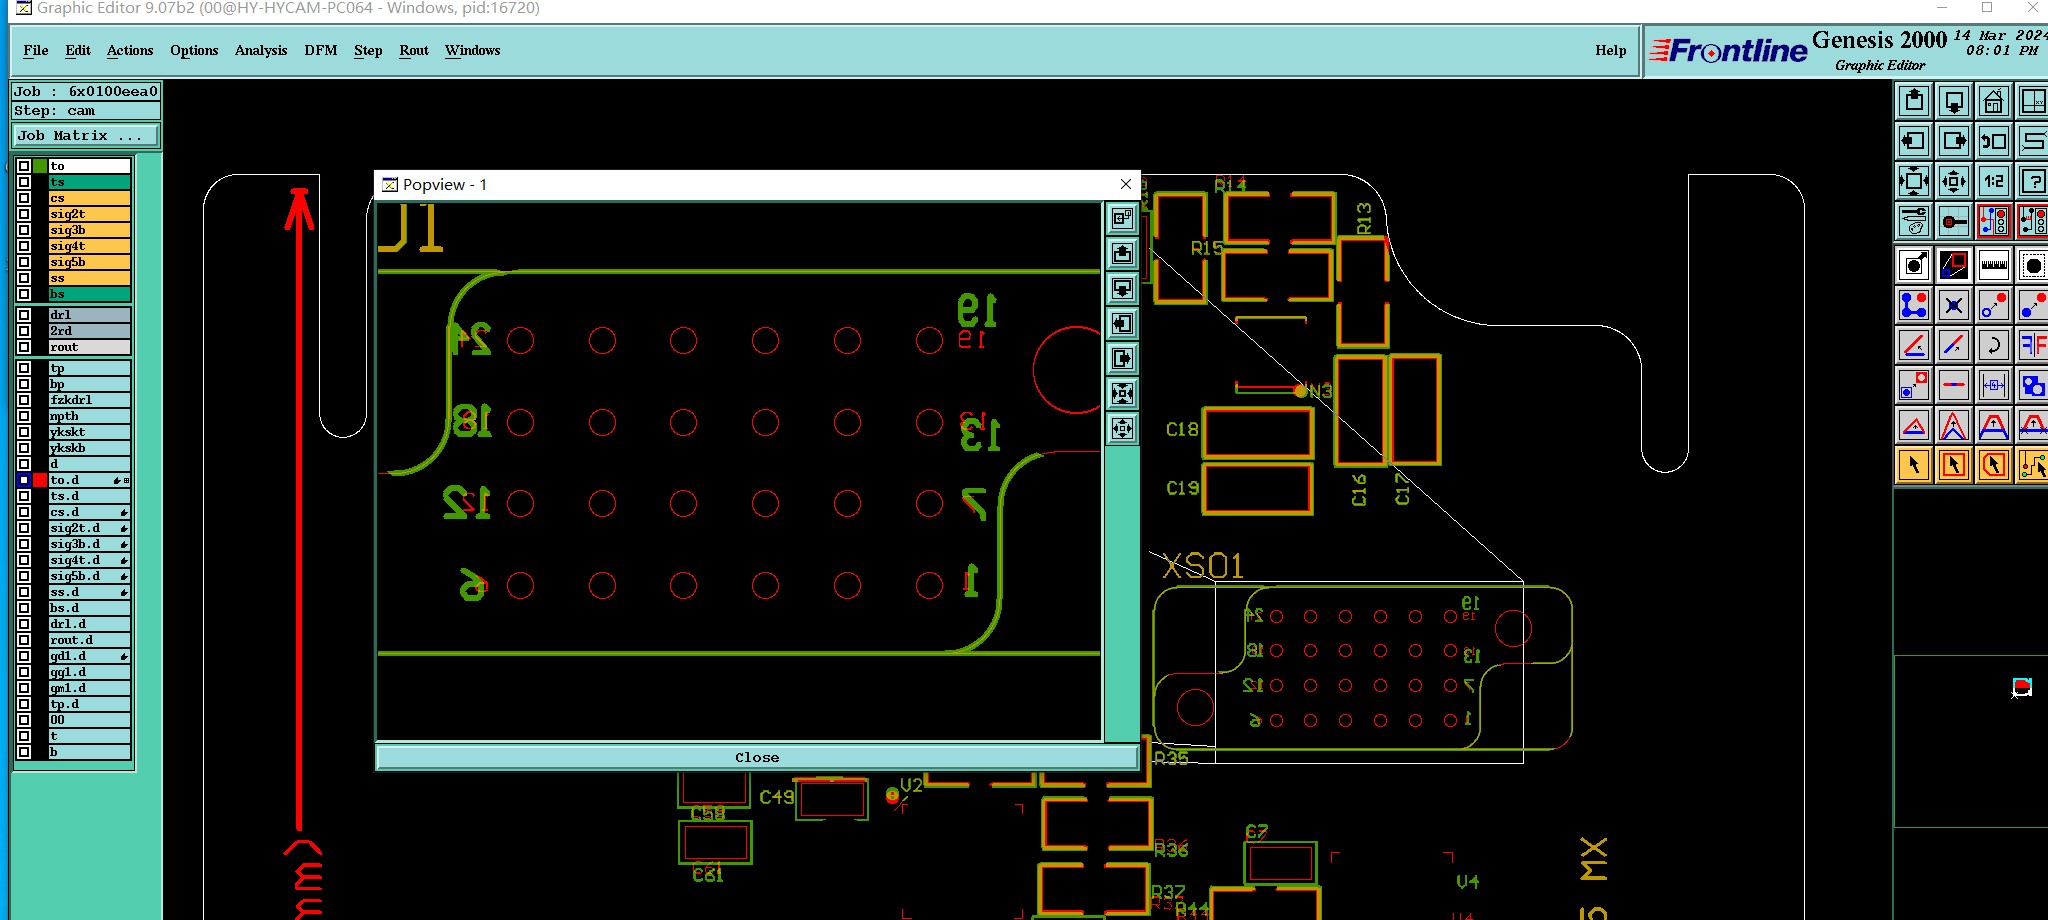
Task: Click the dimension arrows resize icon
Action: click(x=1994, y=385)
